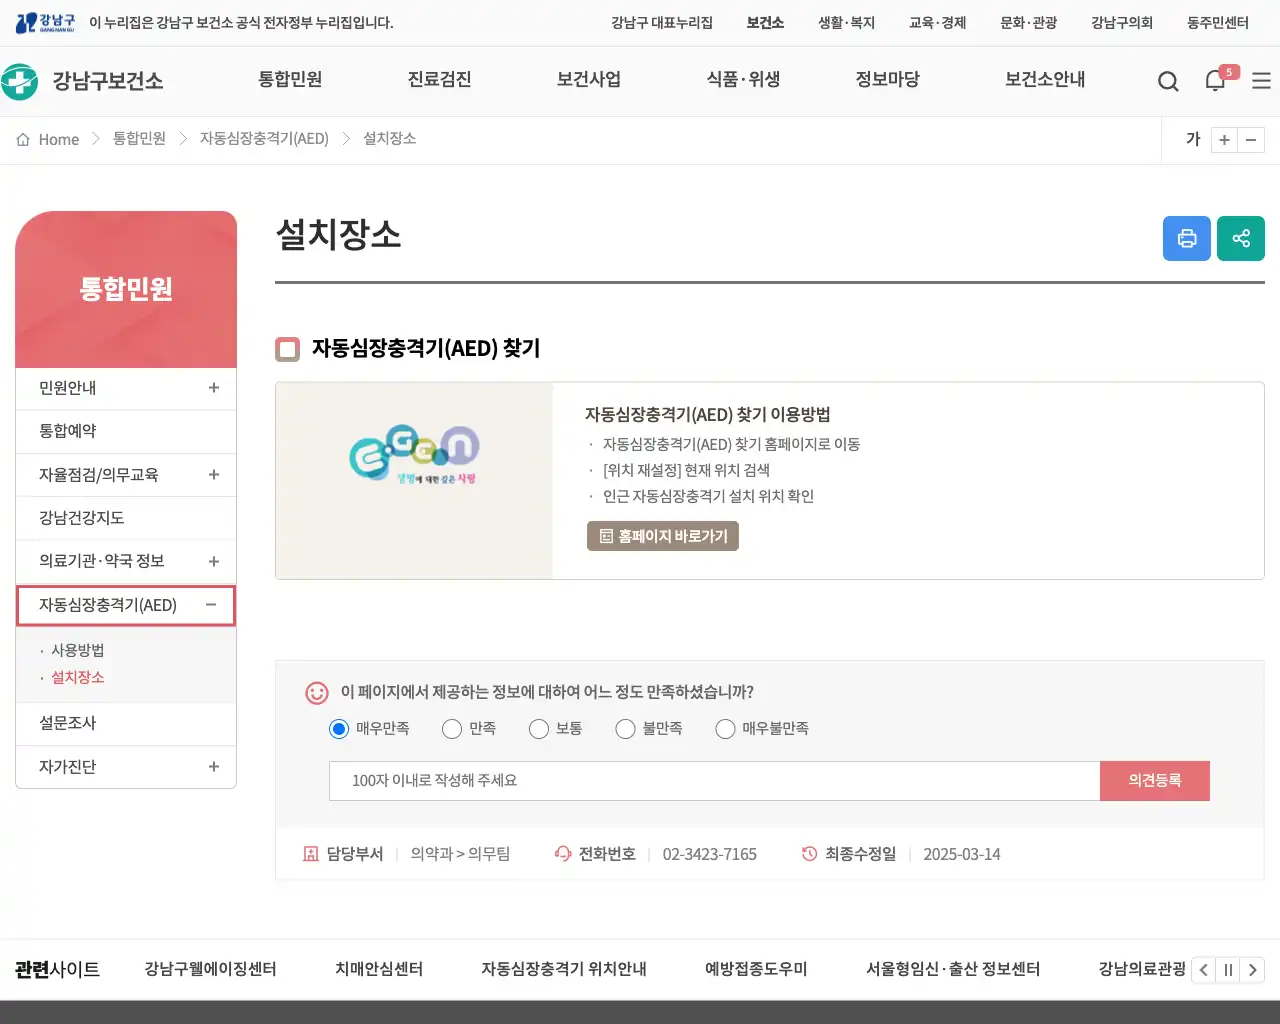Click the Home icon in the breadcrumb
Viewport: 1280px width, 1024px height.
coord(23,139)
